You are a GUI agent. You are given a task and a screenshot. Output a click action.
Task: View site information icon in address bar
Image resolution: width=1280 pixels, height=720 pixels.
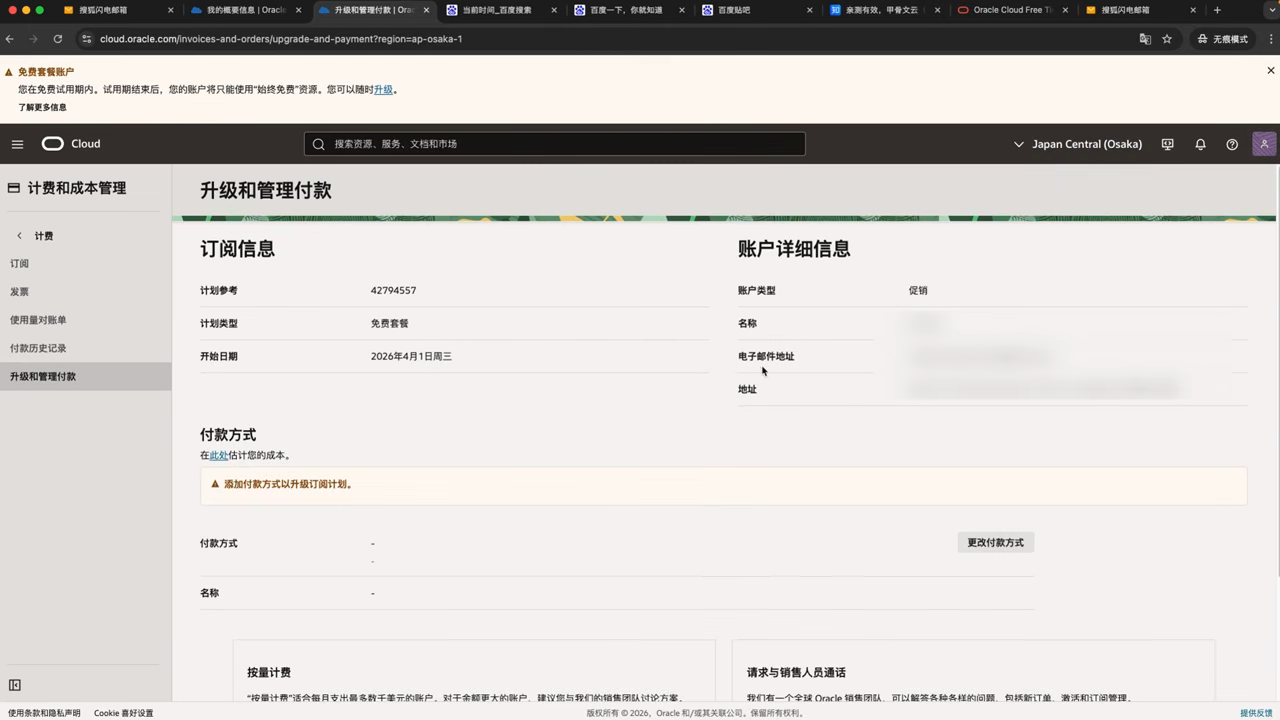(87, 39)
